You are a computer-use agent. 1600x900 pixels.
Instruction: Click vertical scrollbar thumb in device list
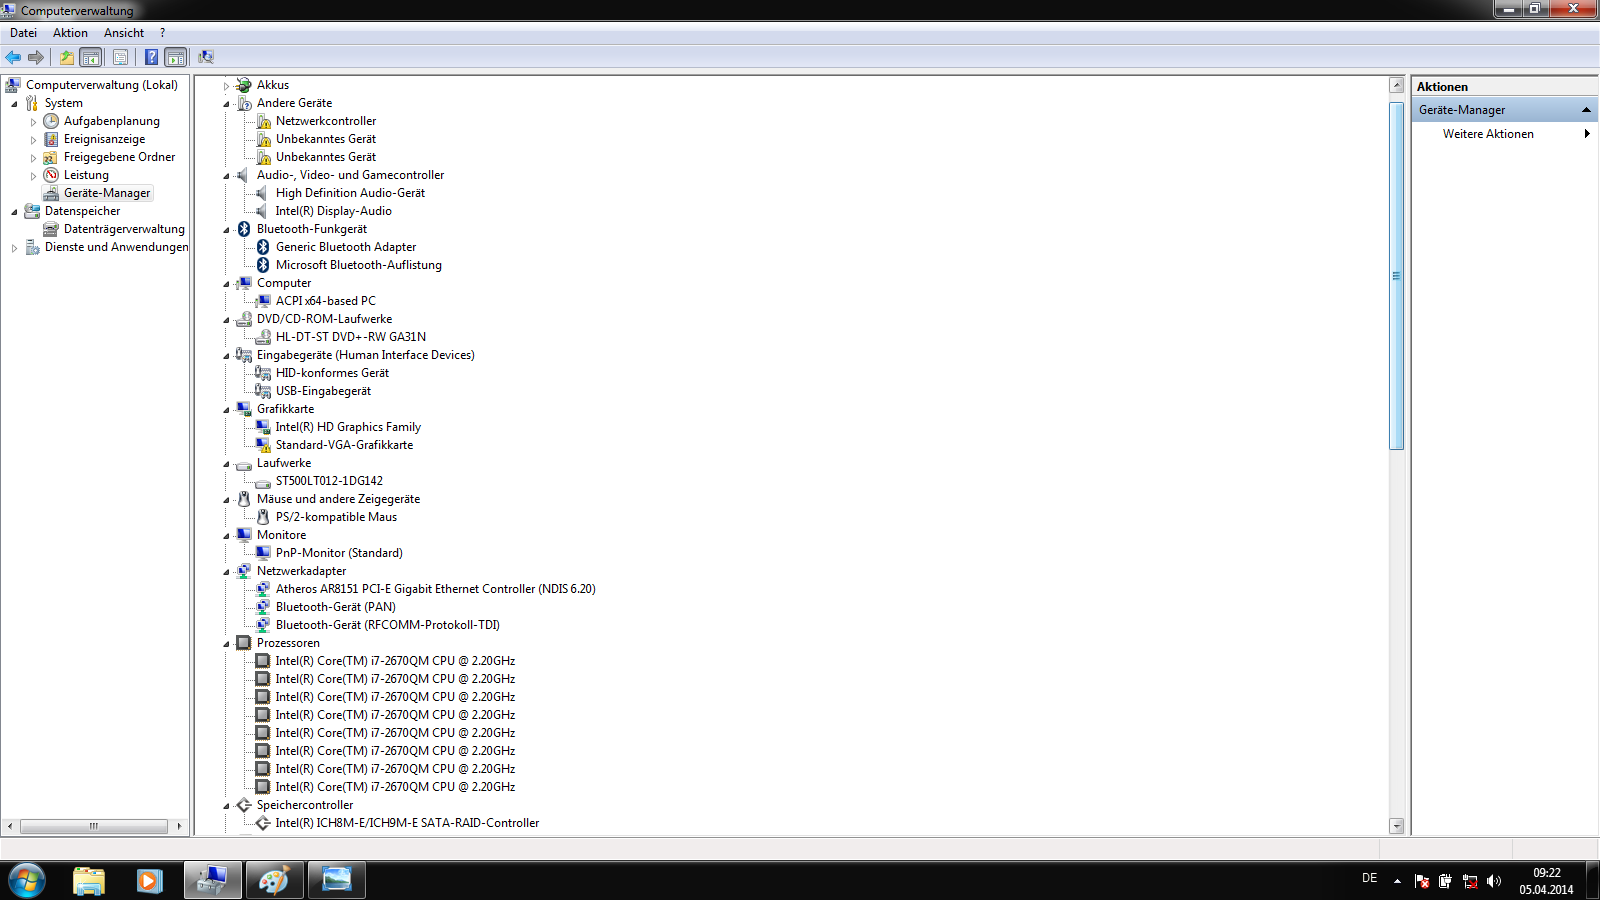1397,276
